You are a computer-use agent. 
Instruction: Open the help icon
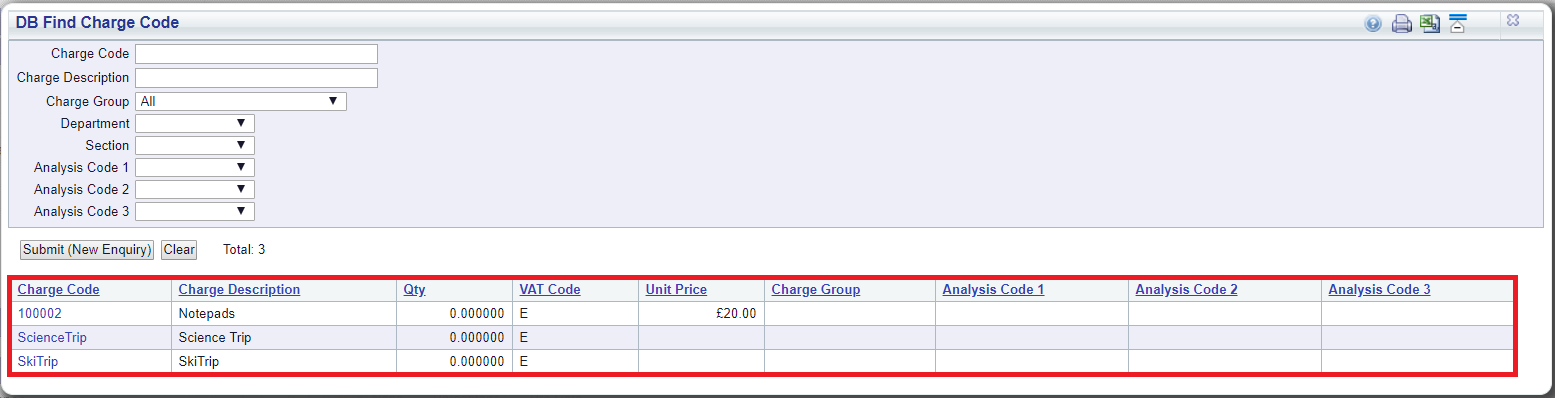tap(1373, 24)
